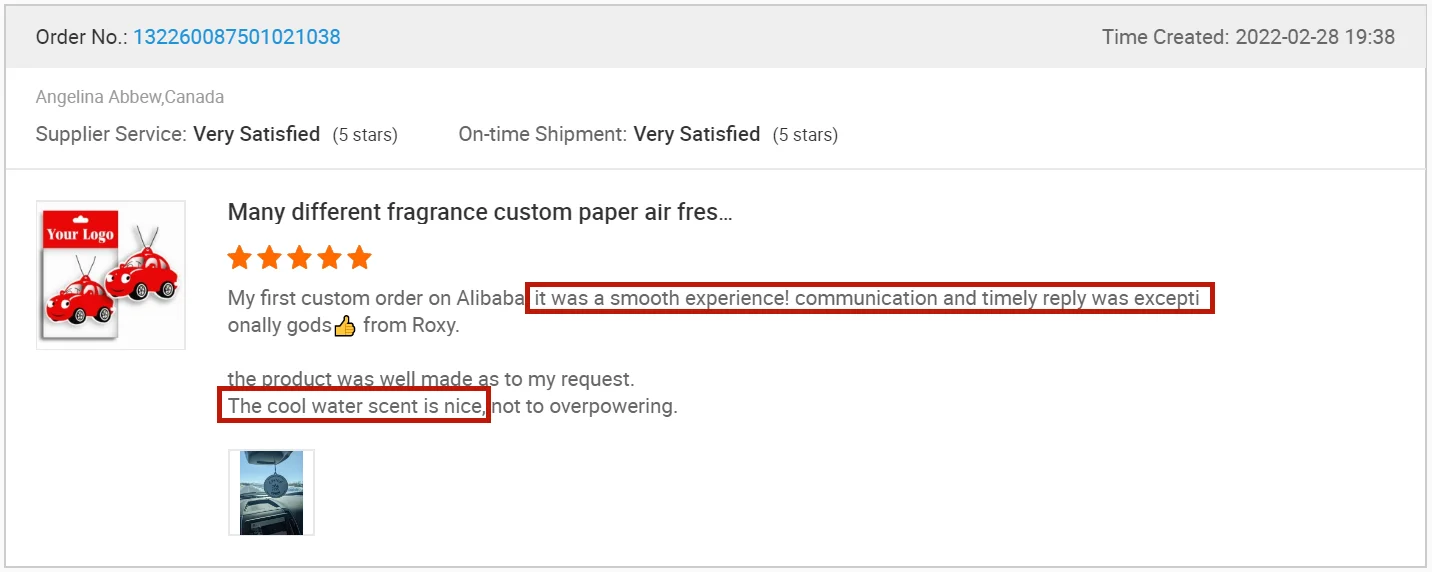Click '(5 stars)' beside On-time Shipment

coord(805,134)
